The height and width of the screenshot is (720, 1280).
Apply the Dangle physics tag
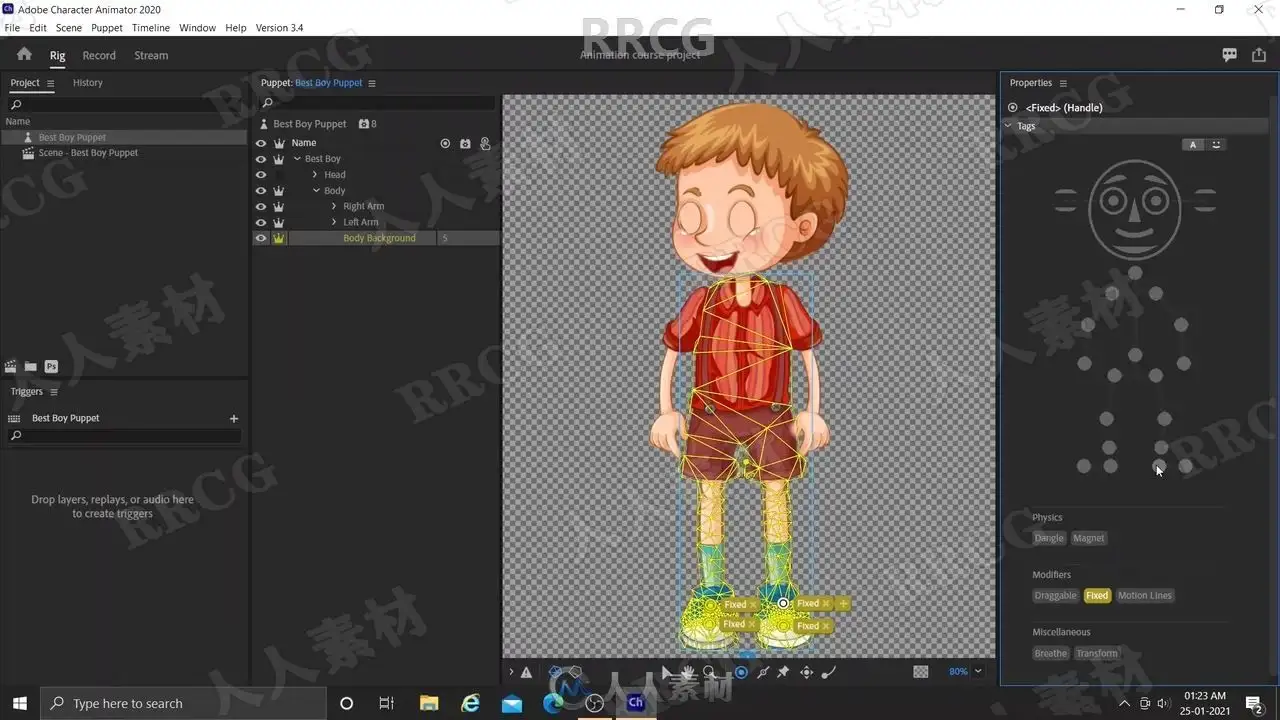1049,538
